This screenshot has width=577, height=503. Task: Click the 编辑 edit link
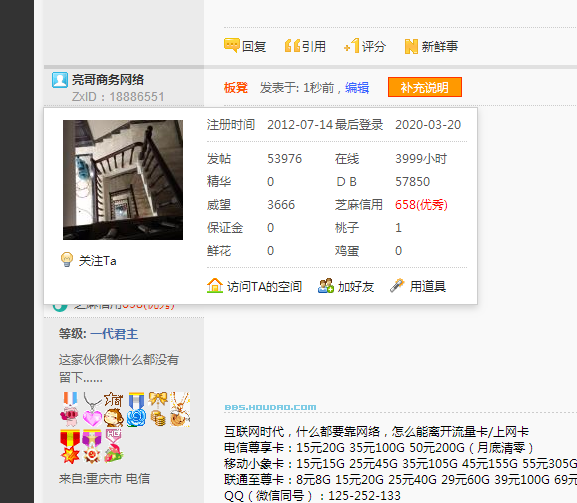(x=357, y=88)
